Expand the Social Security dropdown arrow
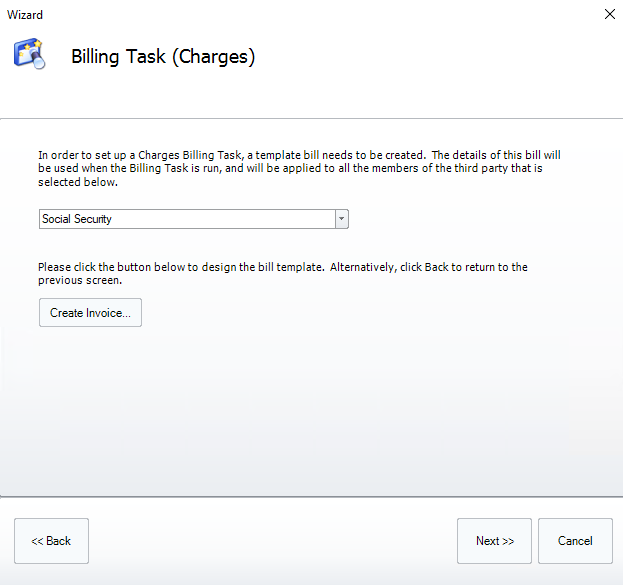Image resolution: width=623 pixels, height=585 pixels. (341, 219)
